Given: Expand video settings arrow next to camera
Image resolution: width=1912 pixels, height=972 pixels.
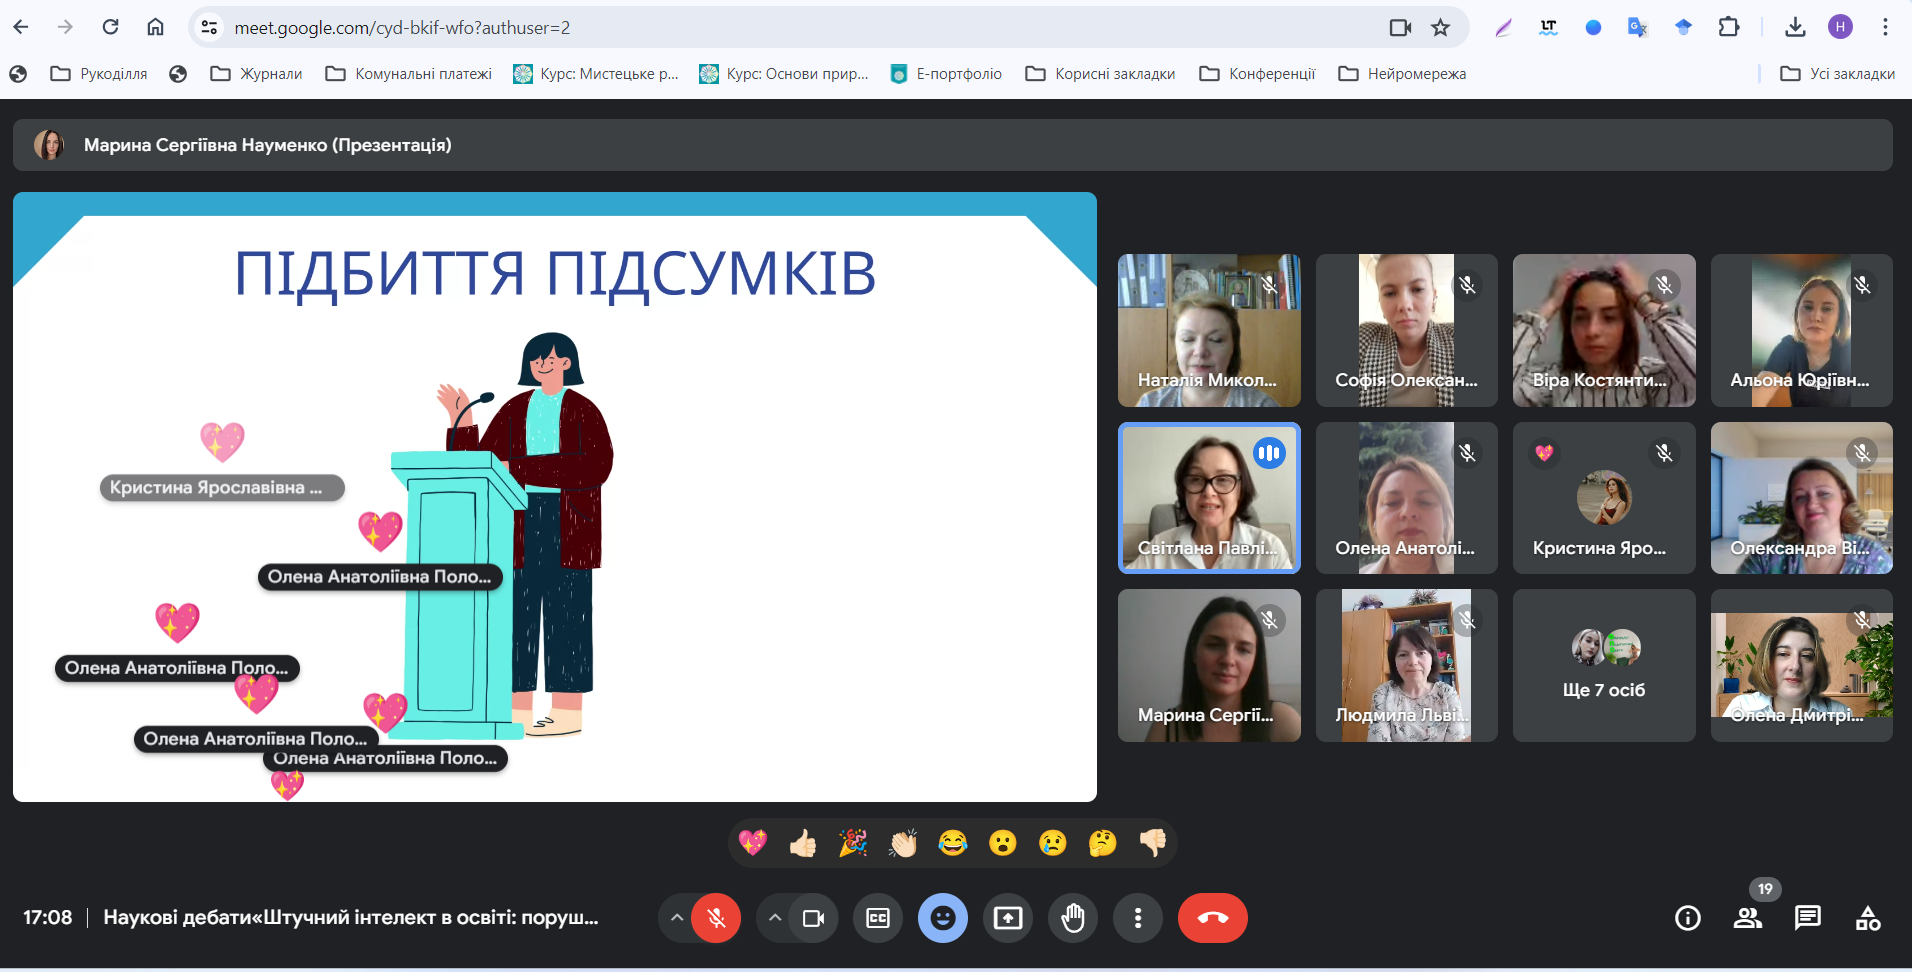Looking at the screenshot, I should point(775,918).
